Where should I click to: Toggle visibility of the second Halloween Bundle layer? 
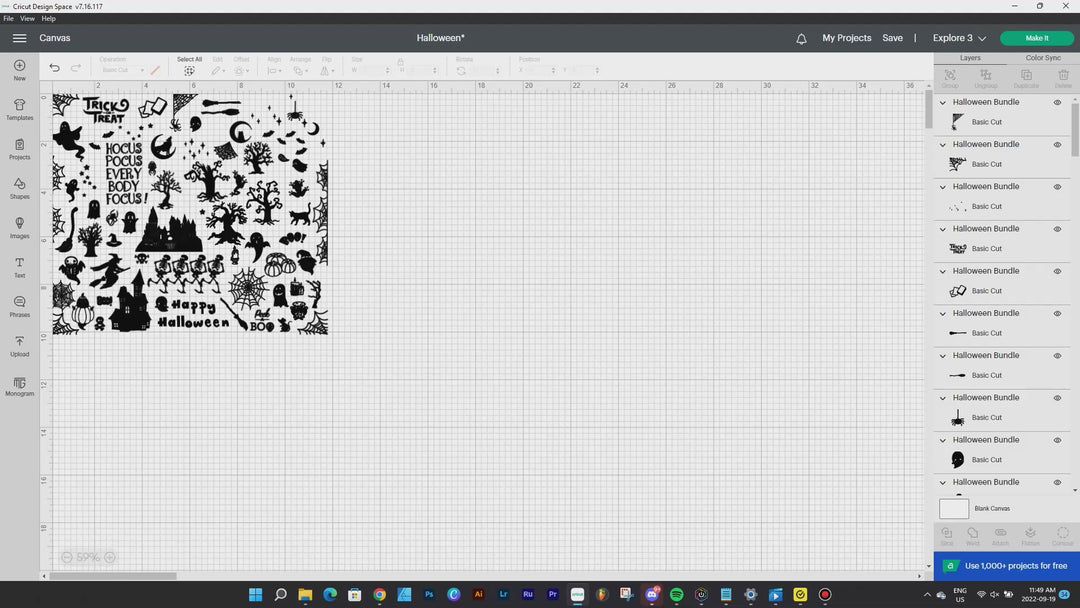click(x=1057, y=145)
